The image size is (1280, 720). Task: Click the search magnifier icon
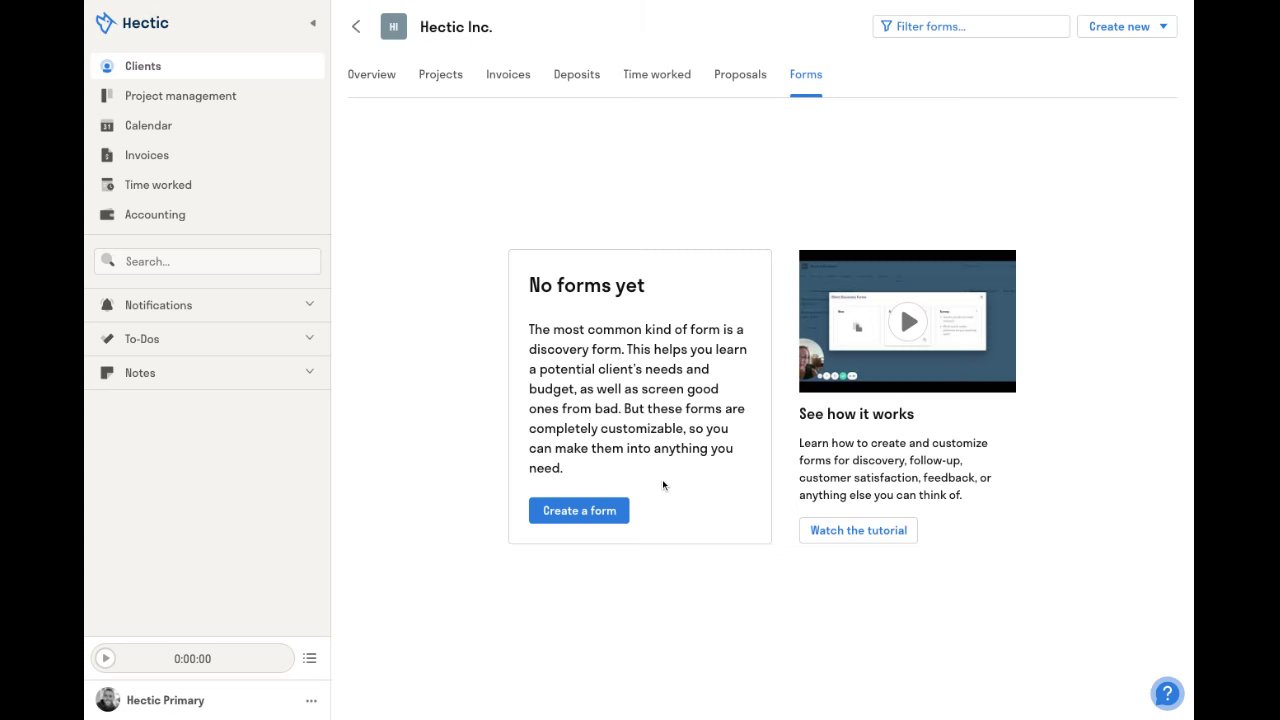tap(109, 261)
